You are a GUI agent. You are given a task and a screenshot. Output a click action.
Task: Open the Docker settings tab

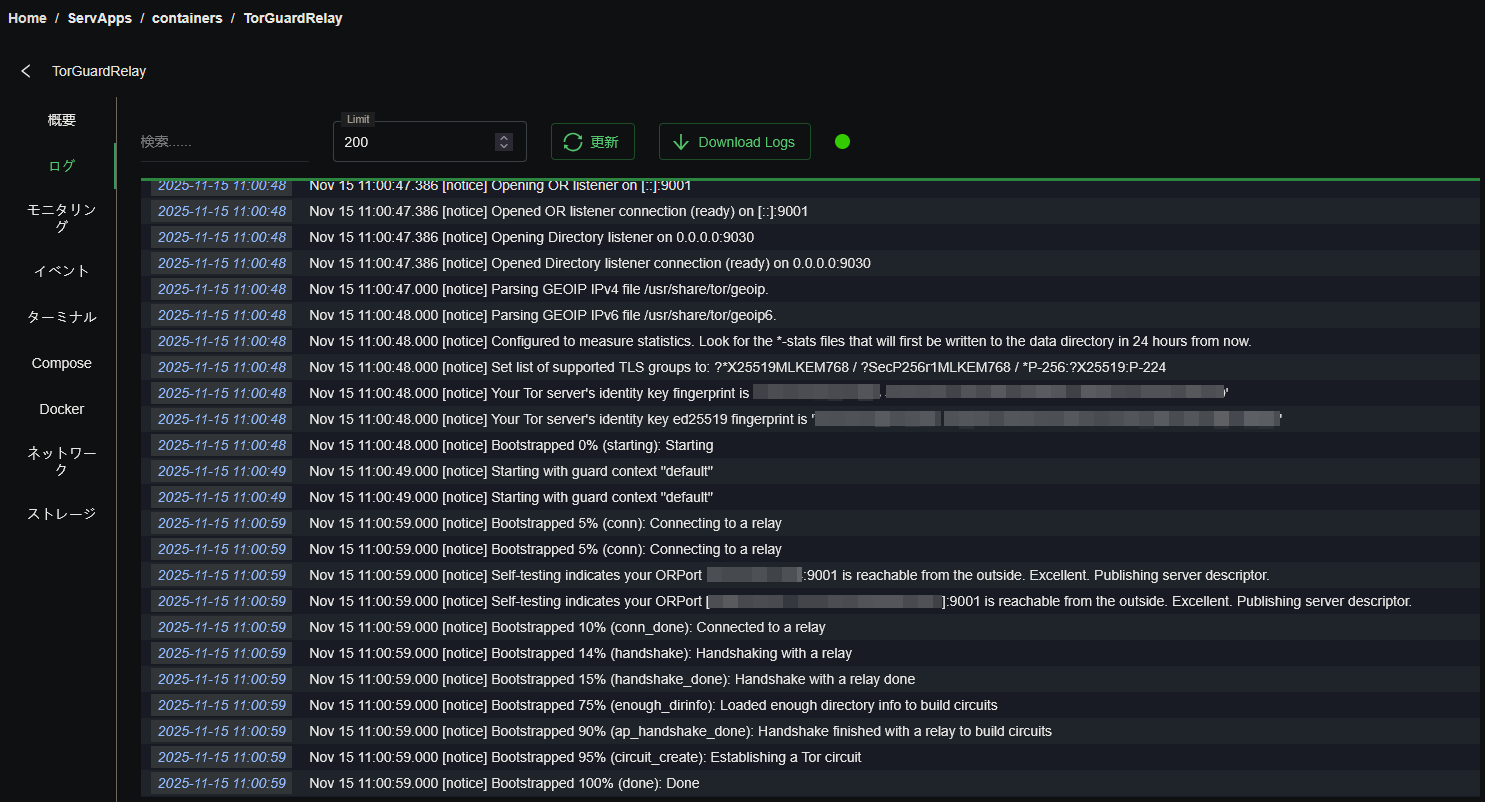(x=61, y=409)
